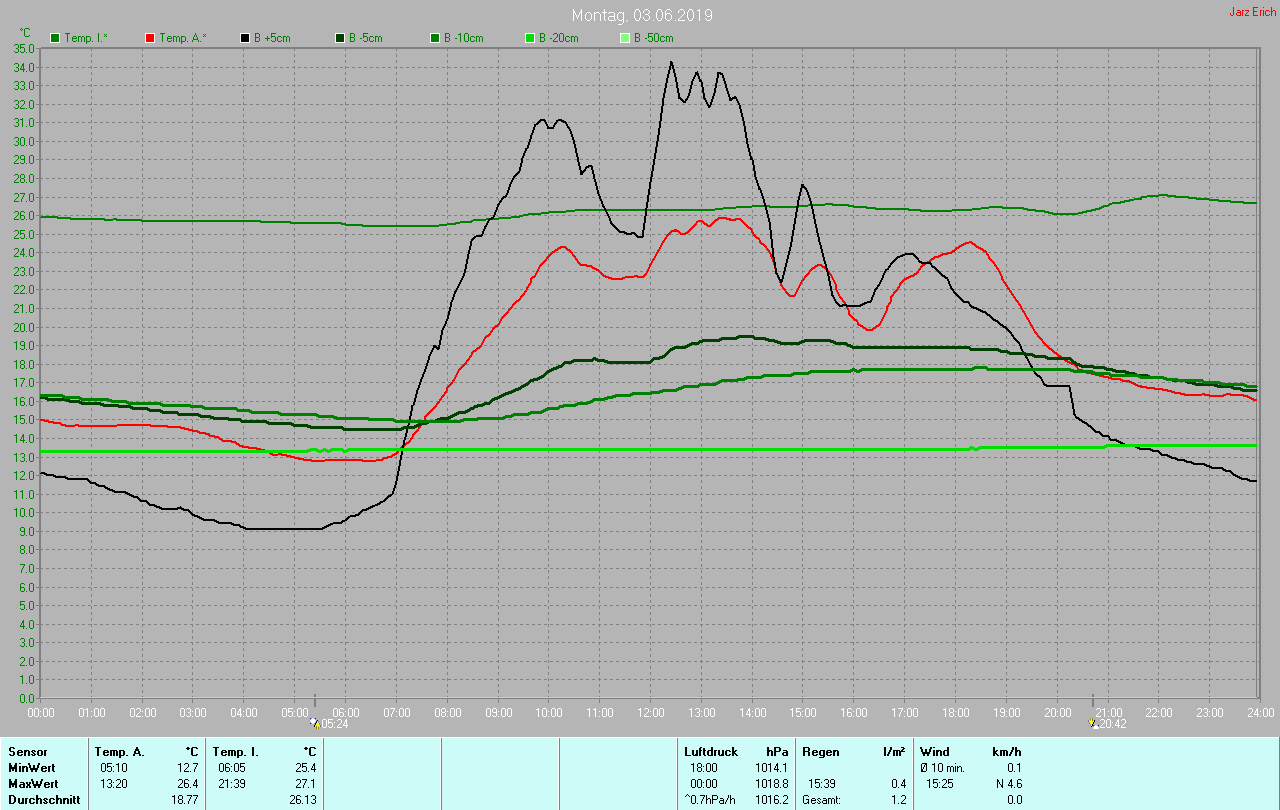The width and height of the screenshot is (1280, 810).
Task: Click the wind gust value 'N 4.6'
Action: click(x=1008, y=783)
